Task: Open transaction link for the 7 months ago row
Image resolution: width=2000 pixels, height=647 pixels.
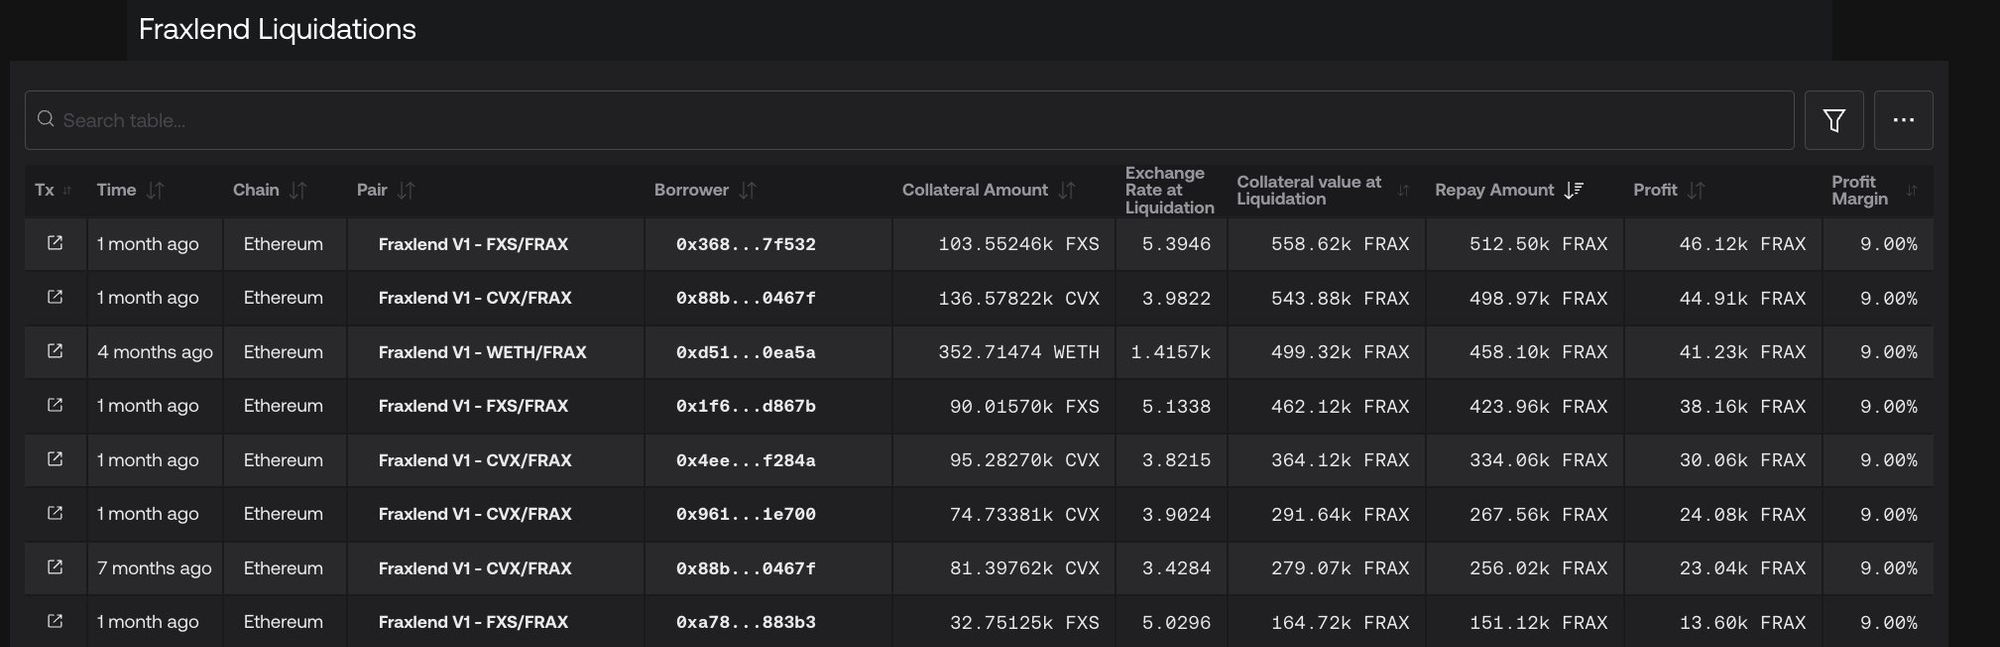Action: [55, 567]
